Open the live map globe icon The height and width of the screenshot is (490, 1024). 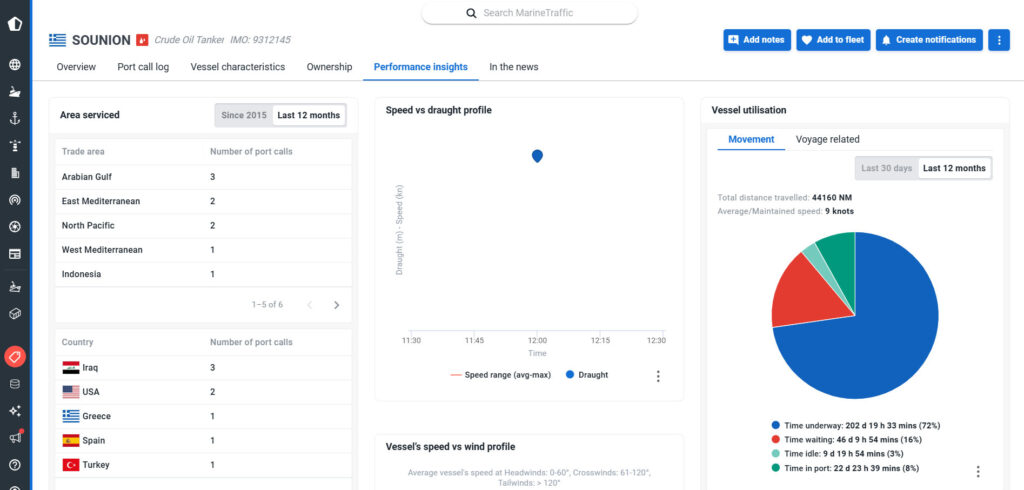14,65
